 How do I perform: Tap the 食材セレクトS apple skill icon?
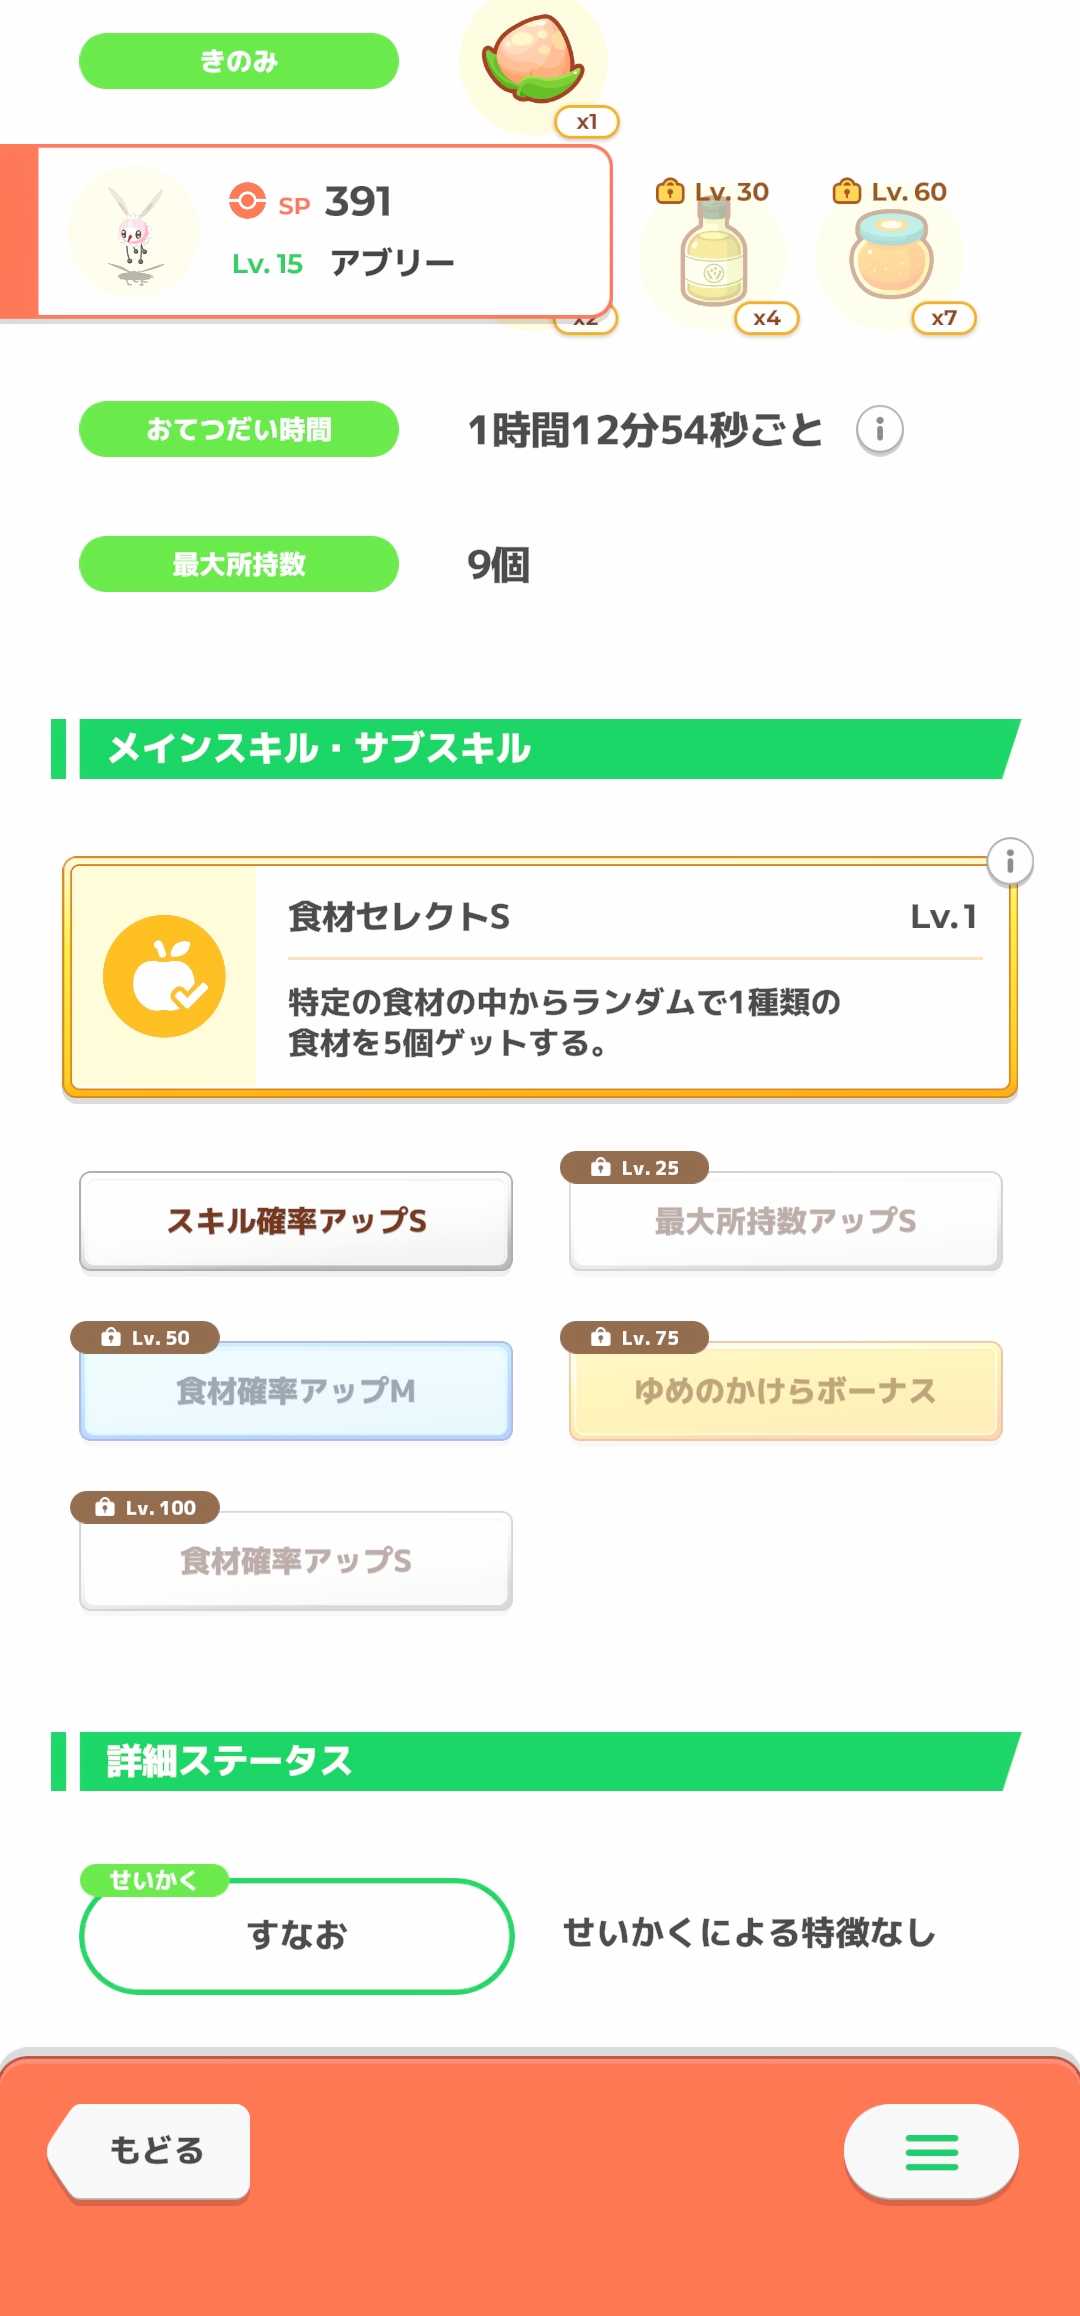(x=164, y=976)
